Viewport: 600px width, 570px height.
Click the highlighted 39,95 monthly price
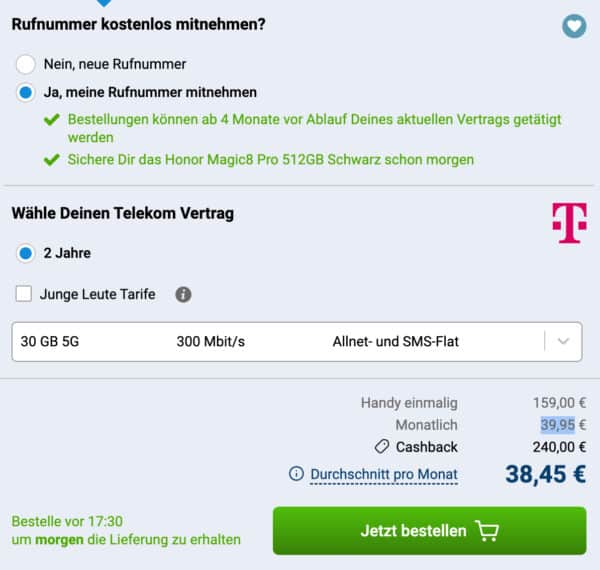pyautogui.click(x=558, y=425)
